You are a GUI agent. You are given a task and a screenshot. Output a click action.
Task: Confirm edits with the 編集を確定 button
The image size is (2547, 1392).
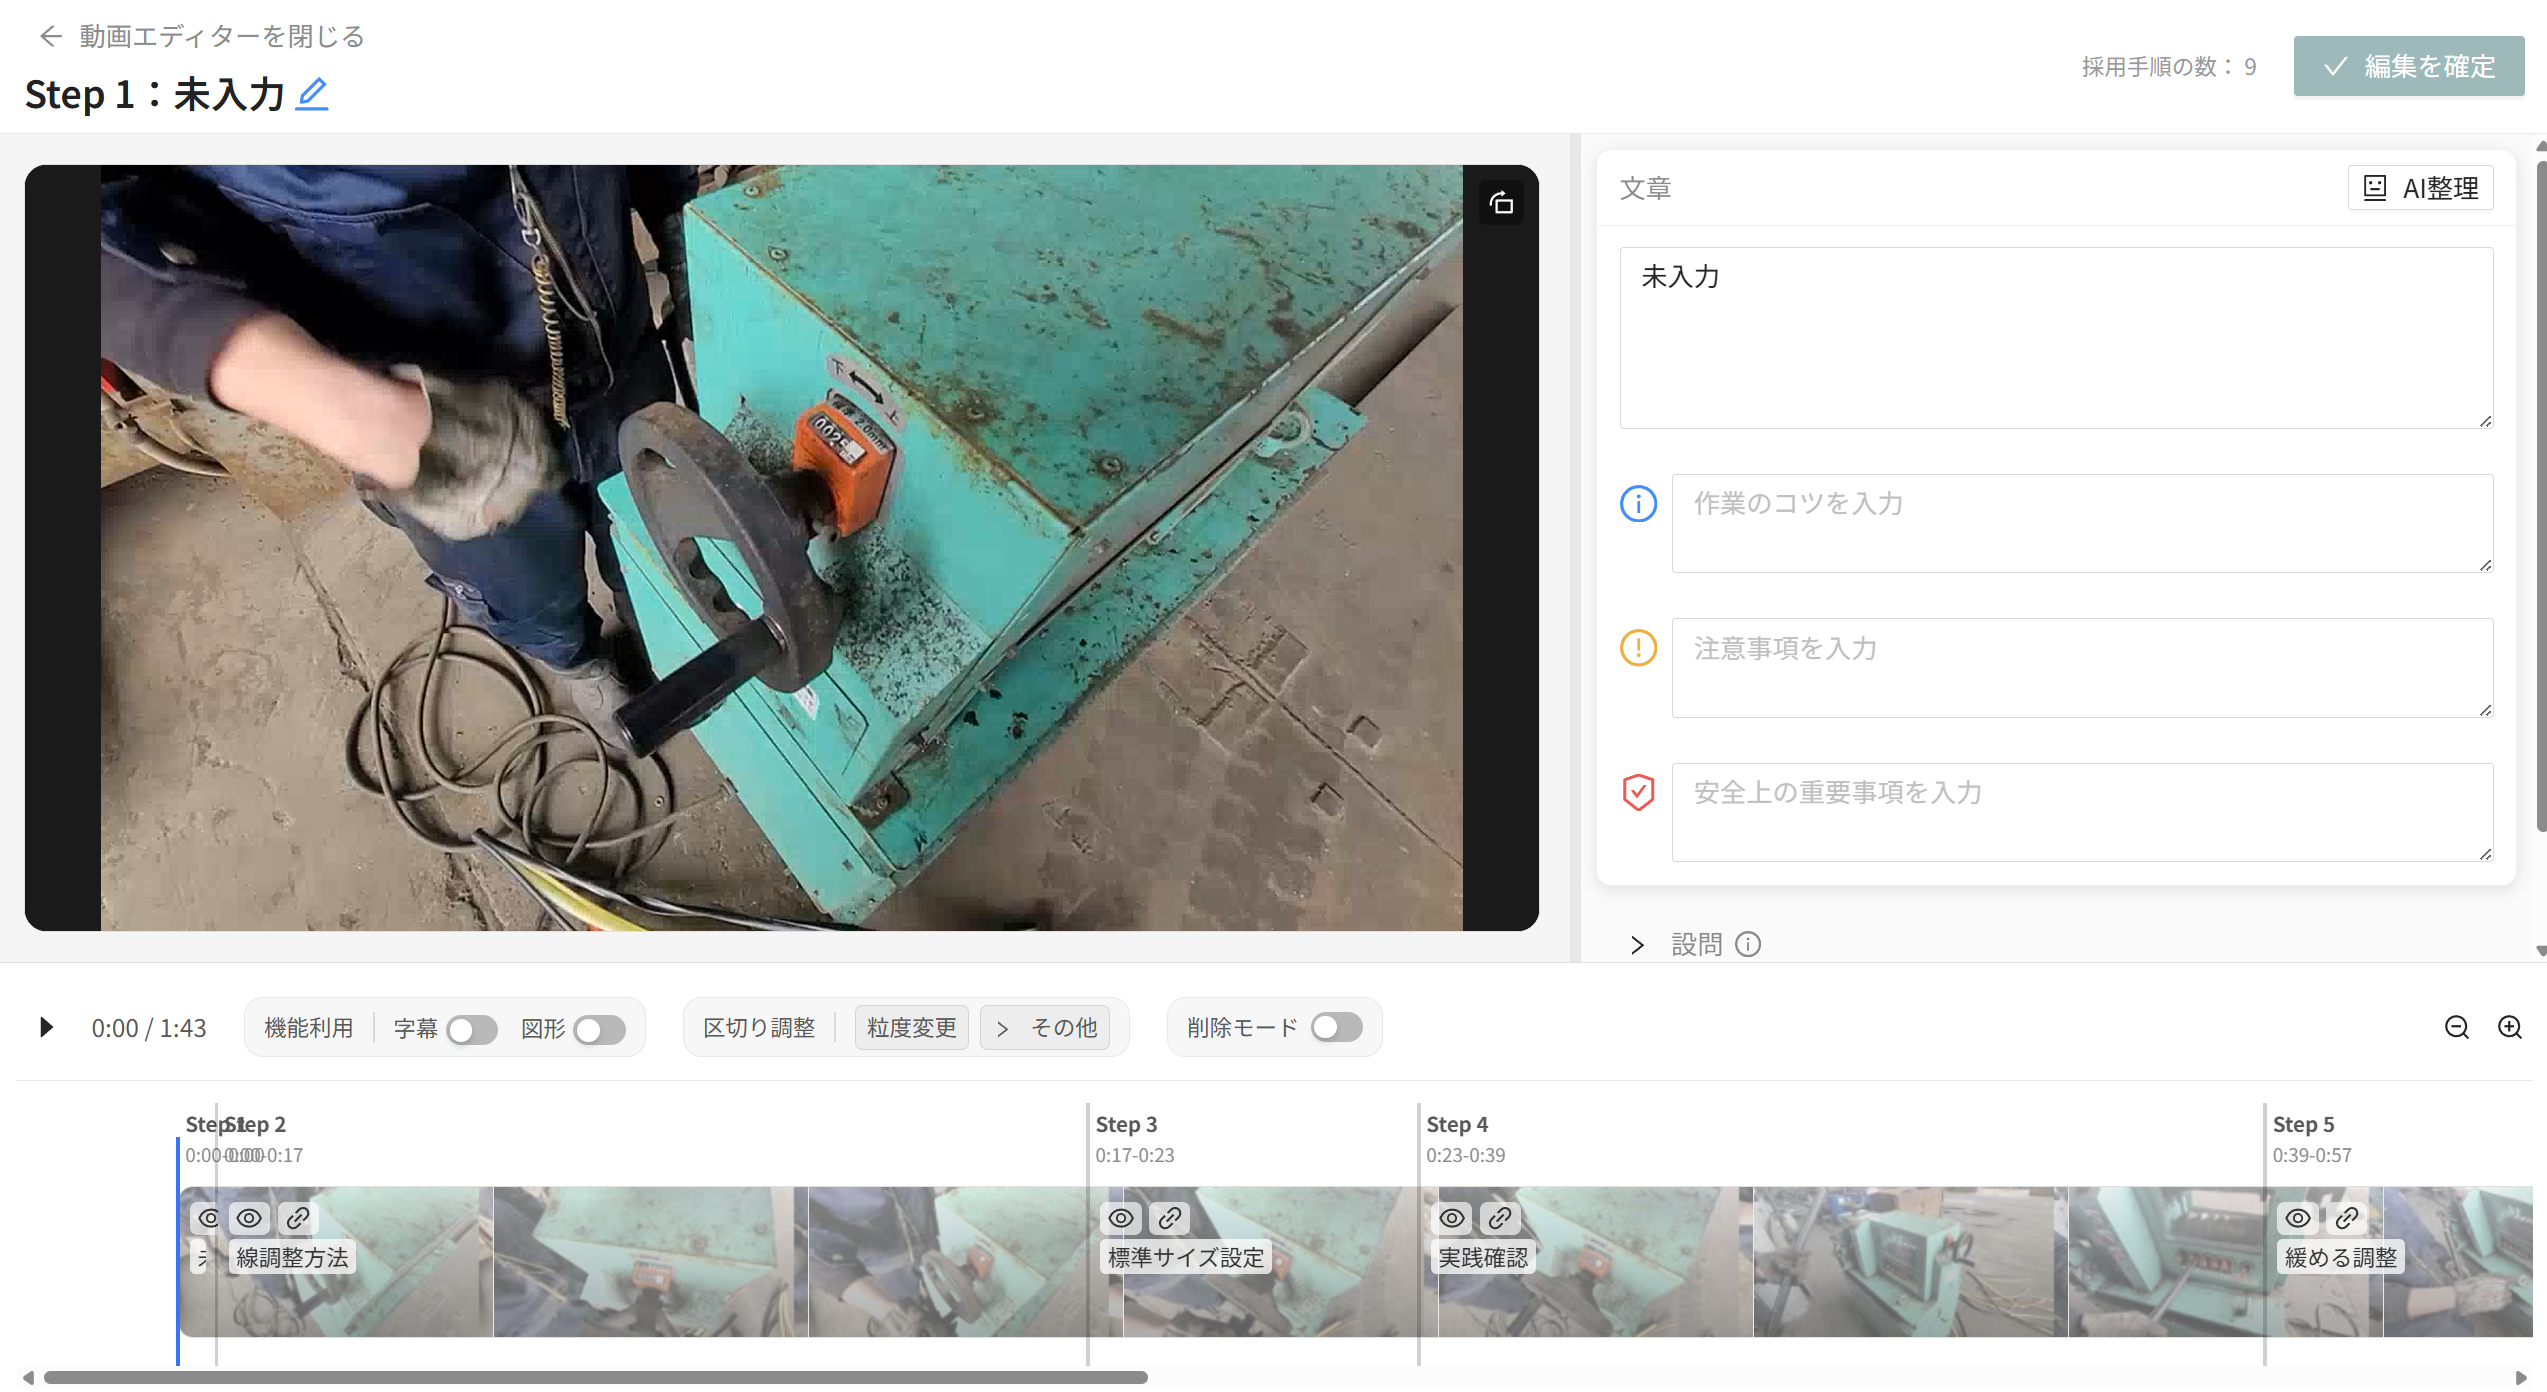pyautogui.click(x=2408, y=66)
